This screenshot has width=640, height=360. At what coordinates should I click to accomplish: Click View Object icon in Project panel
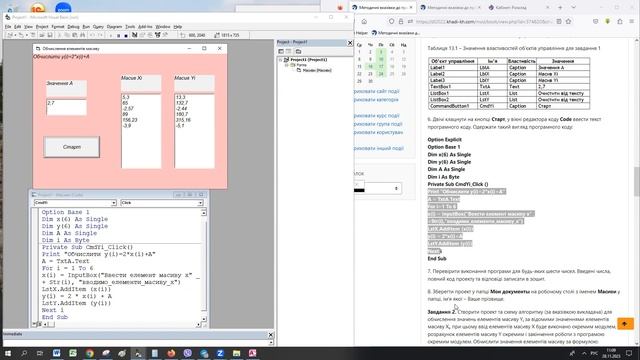(289, 51)
